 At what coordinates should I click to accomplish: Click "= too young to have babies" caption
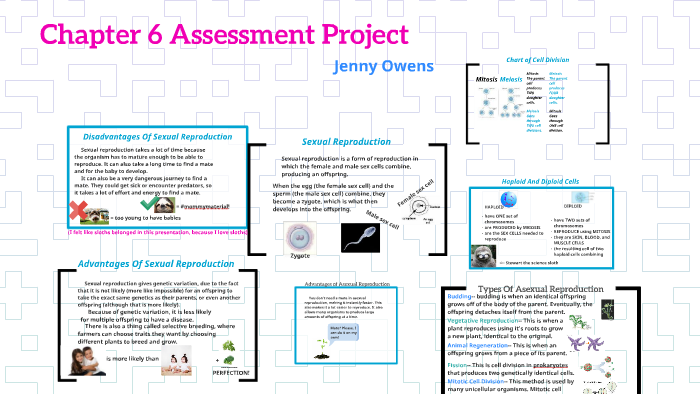coord(146,218)
